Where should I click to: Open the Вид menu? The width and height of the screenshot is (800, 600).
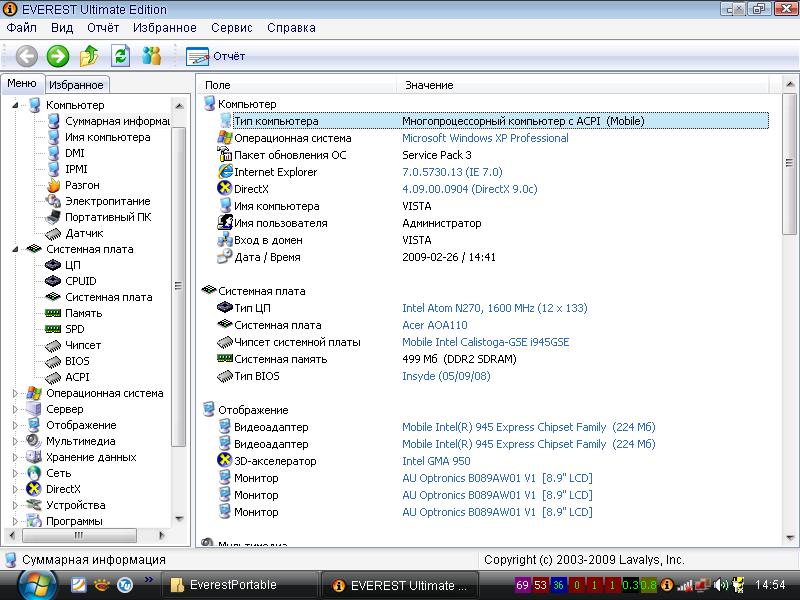[62, 28]
